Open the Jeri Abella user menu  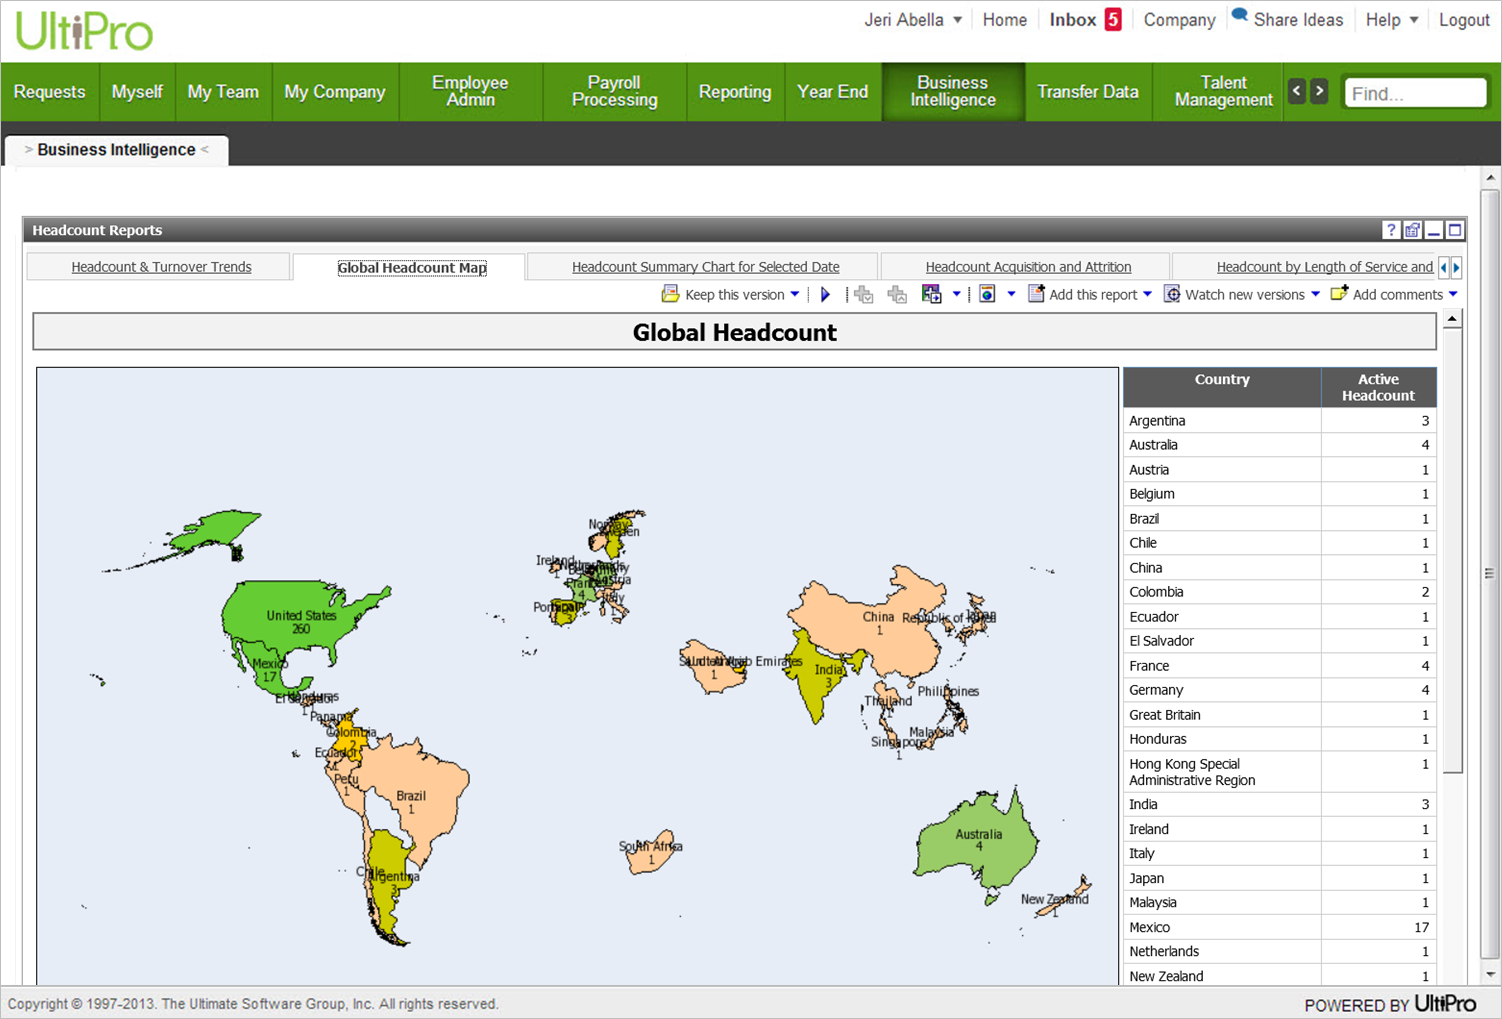point(912,20)
